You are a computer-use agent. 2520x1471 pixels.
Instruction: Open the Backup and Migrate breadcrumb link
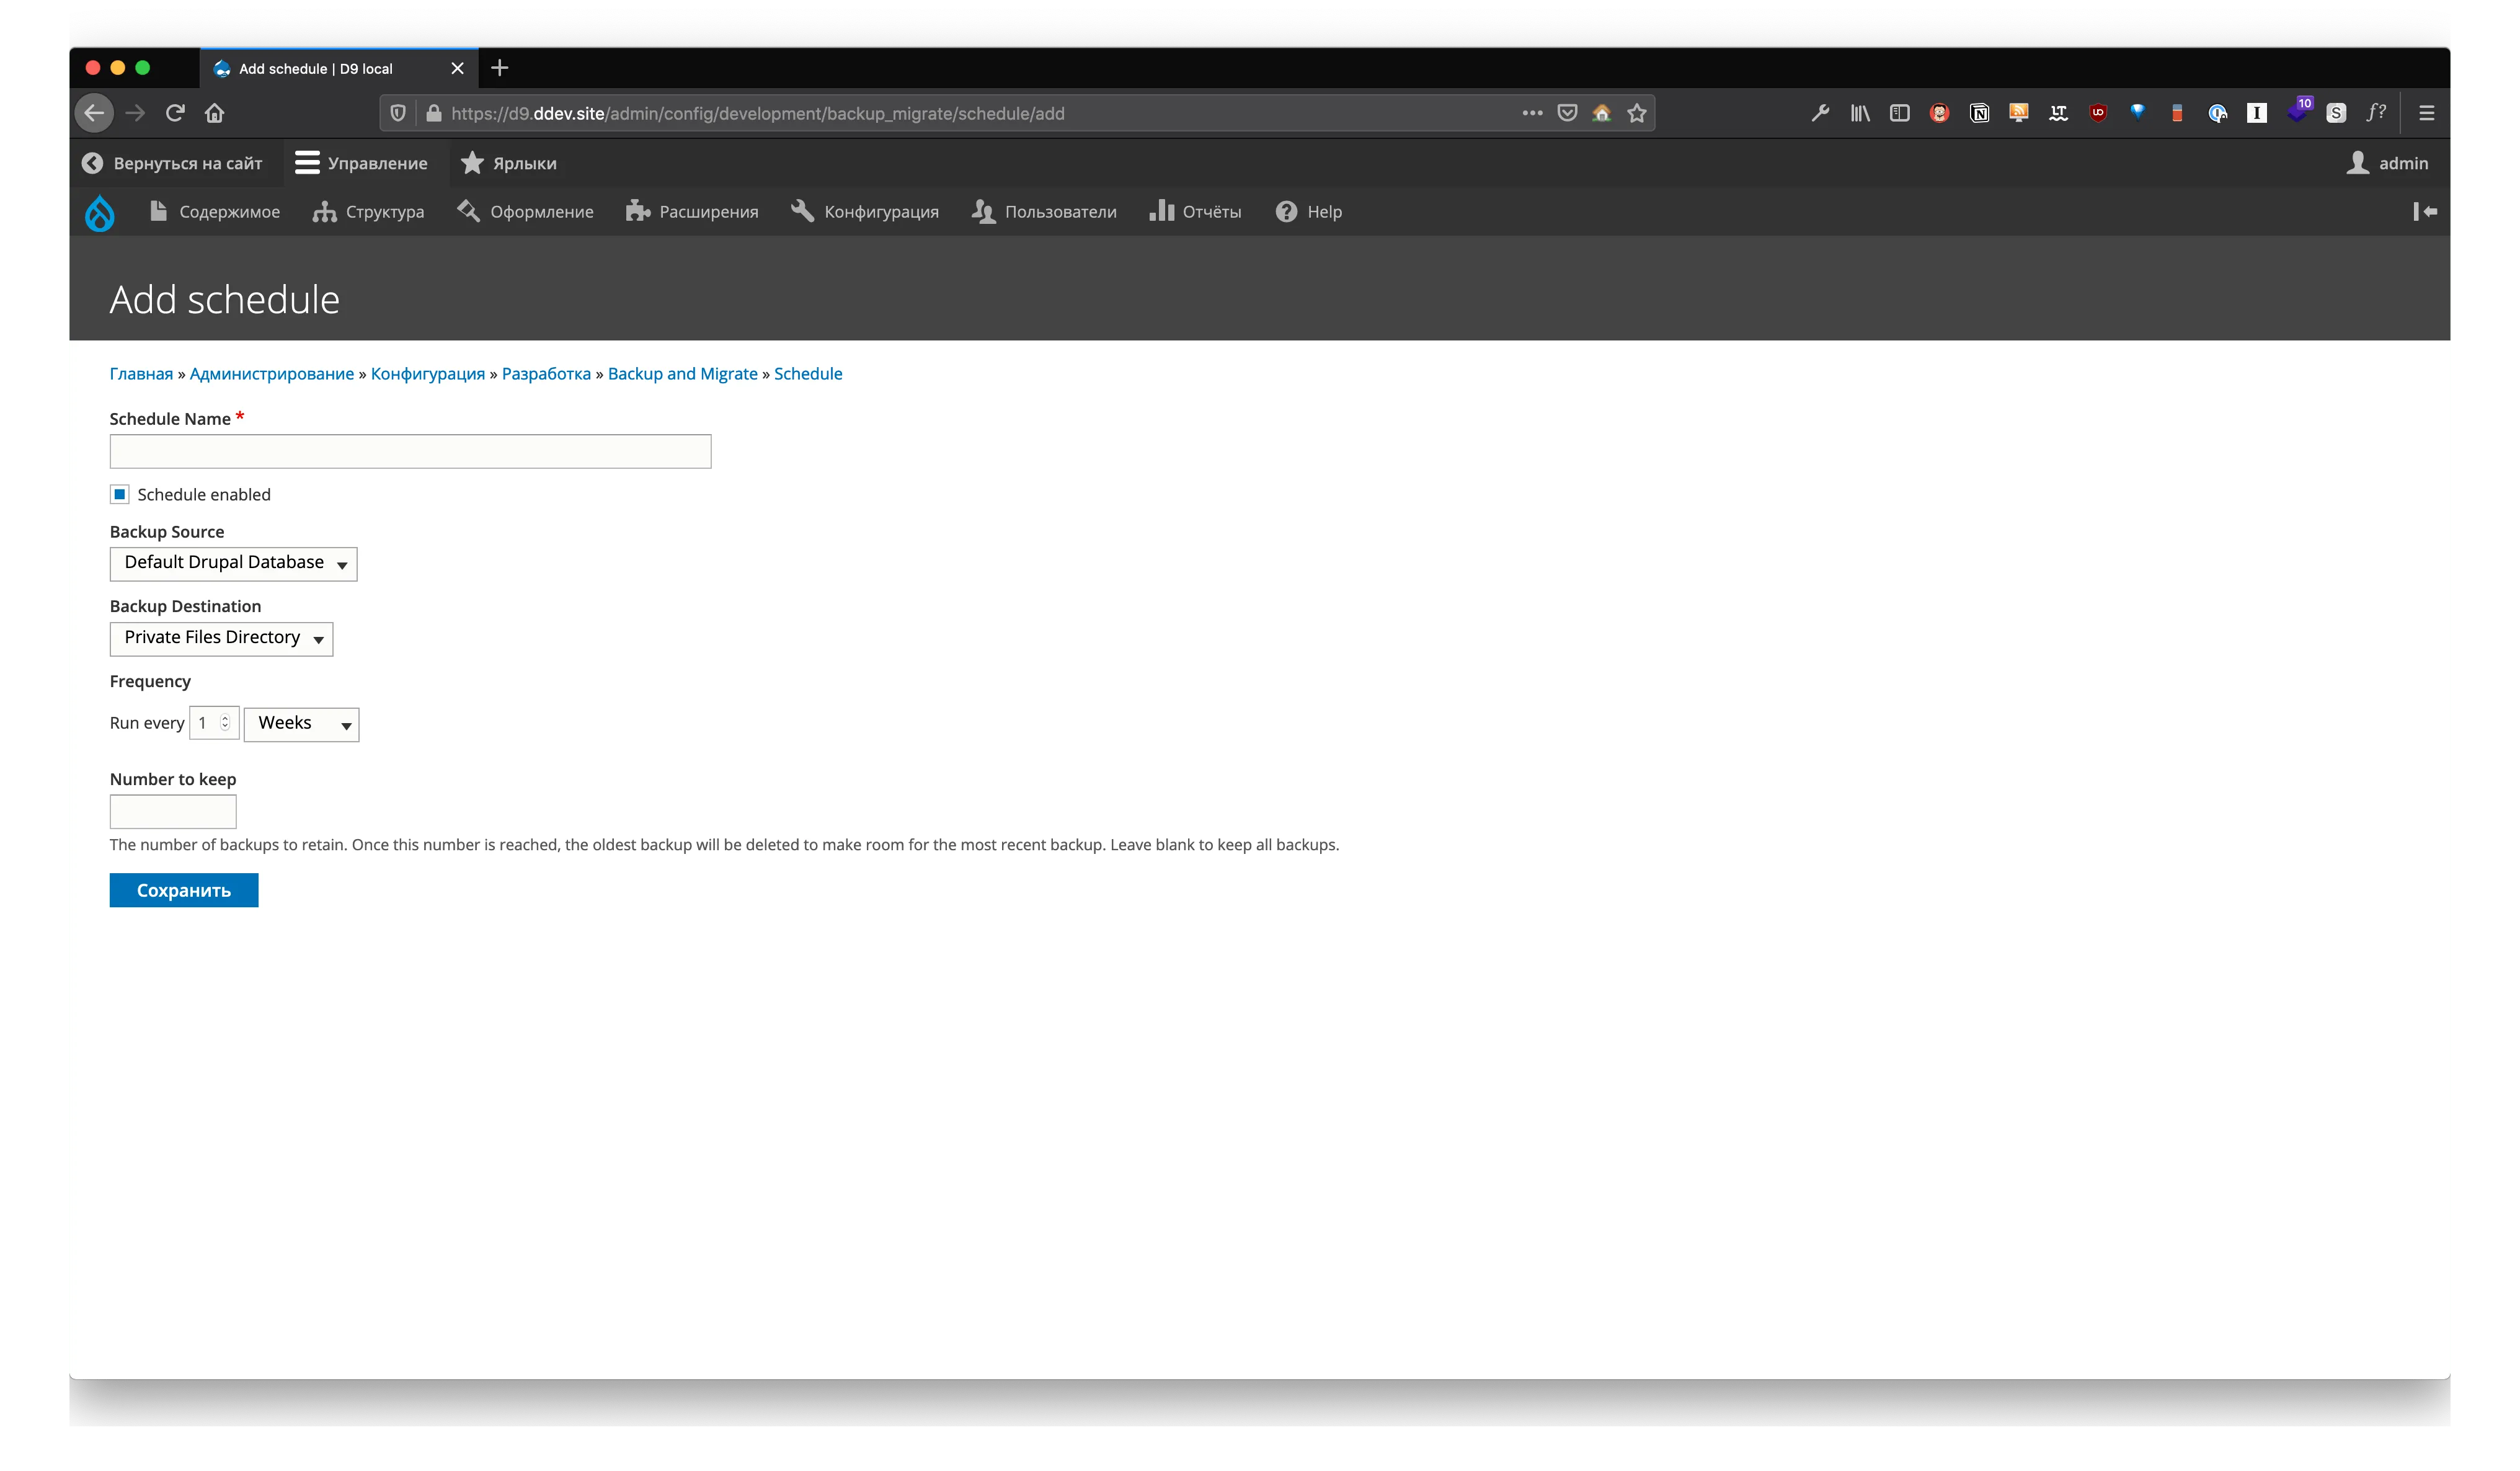tap(682, 374)
